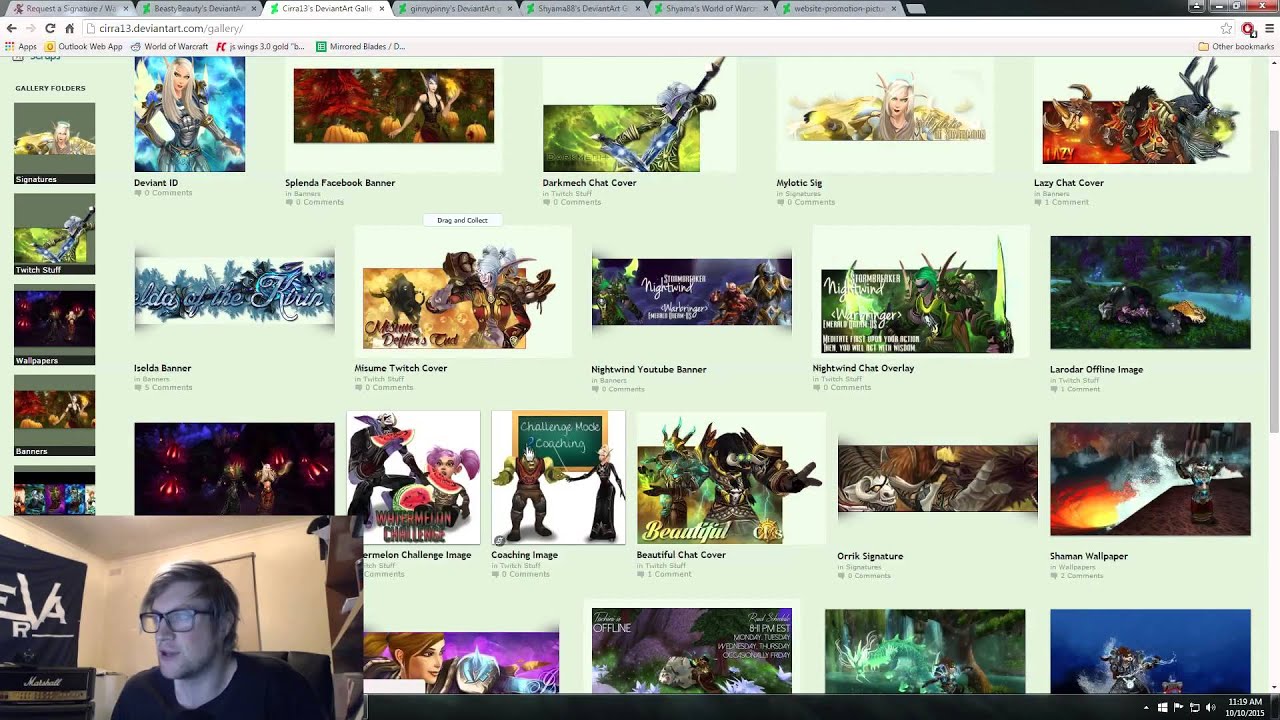Viewport: 1280px width, 720px height.
Task: Open the Watermelon Challenge Image thumbnail
Action: pos(414,478)
